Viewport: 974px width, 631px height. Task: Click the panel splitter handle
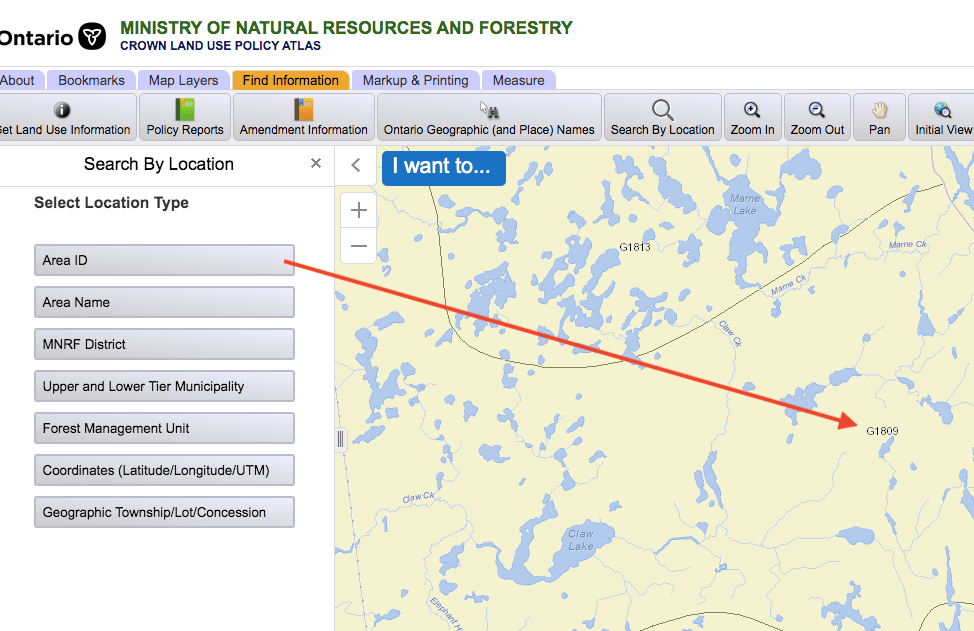[340, 440]
